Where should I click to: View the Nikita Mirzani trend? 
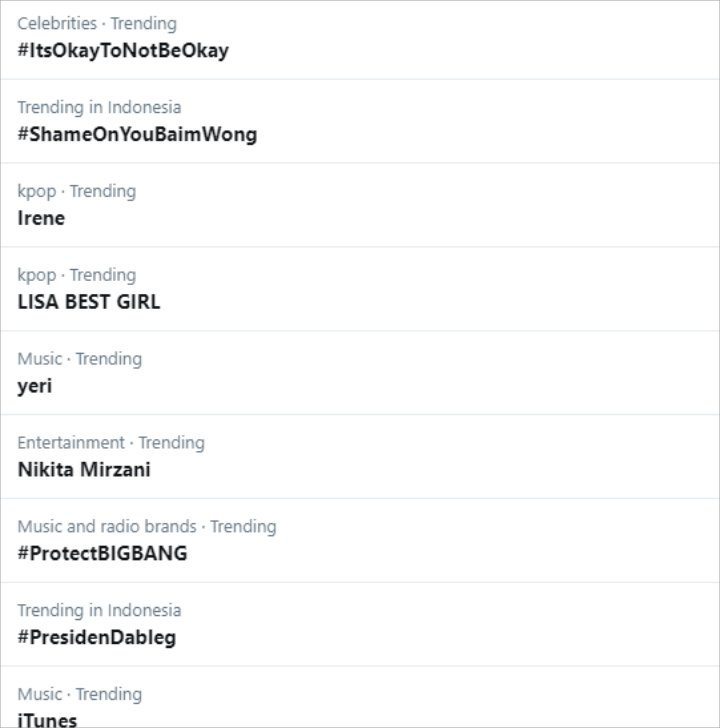84,469
